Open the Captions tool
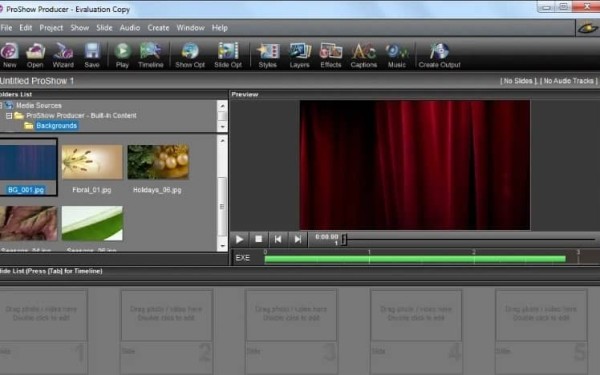 click(x=364, y=55)
